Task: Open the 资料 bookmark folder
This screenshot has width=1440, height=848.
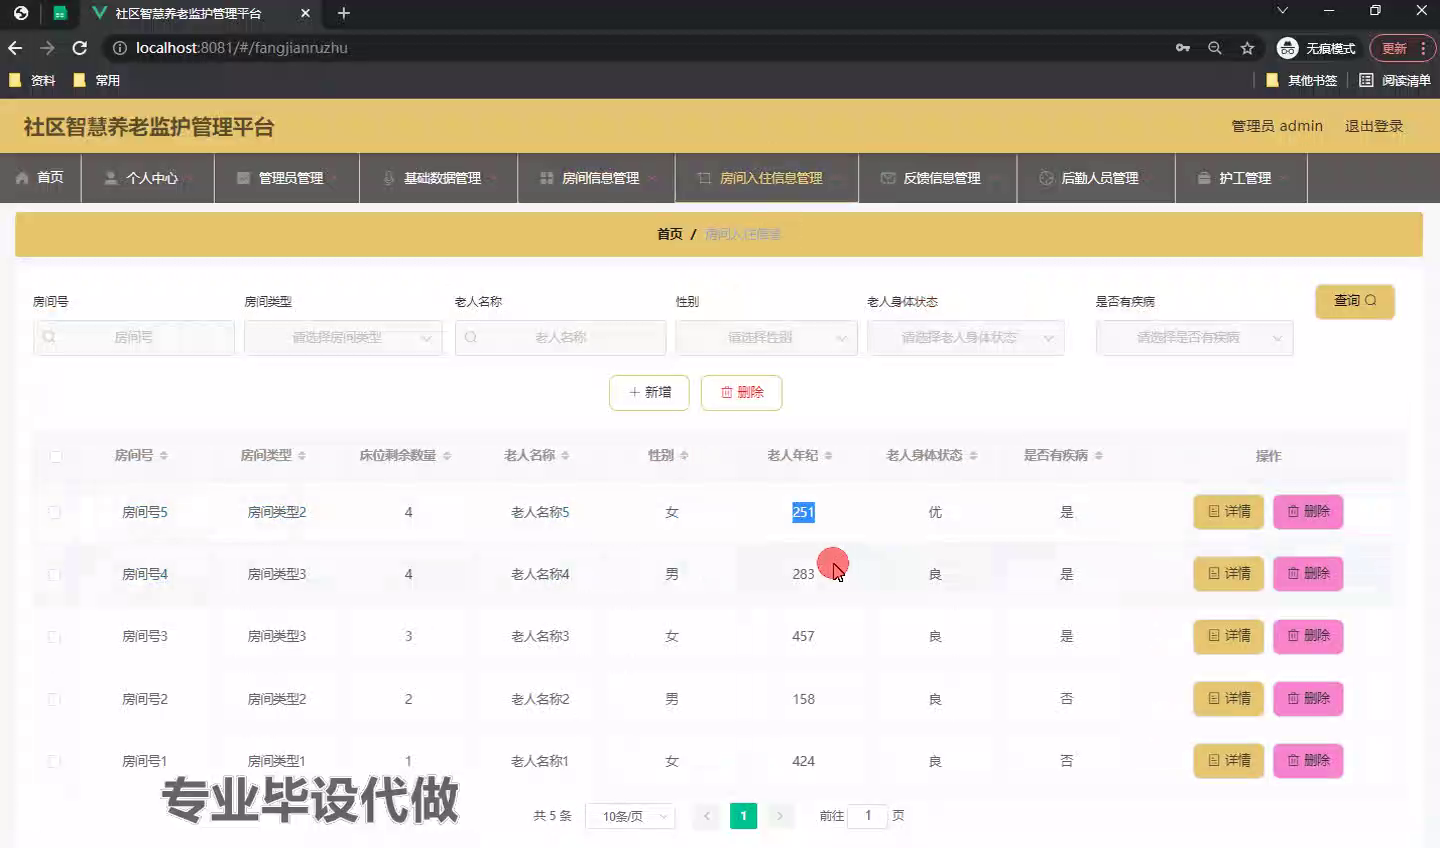Action: click(x=32, y=80)
